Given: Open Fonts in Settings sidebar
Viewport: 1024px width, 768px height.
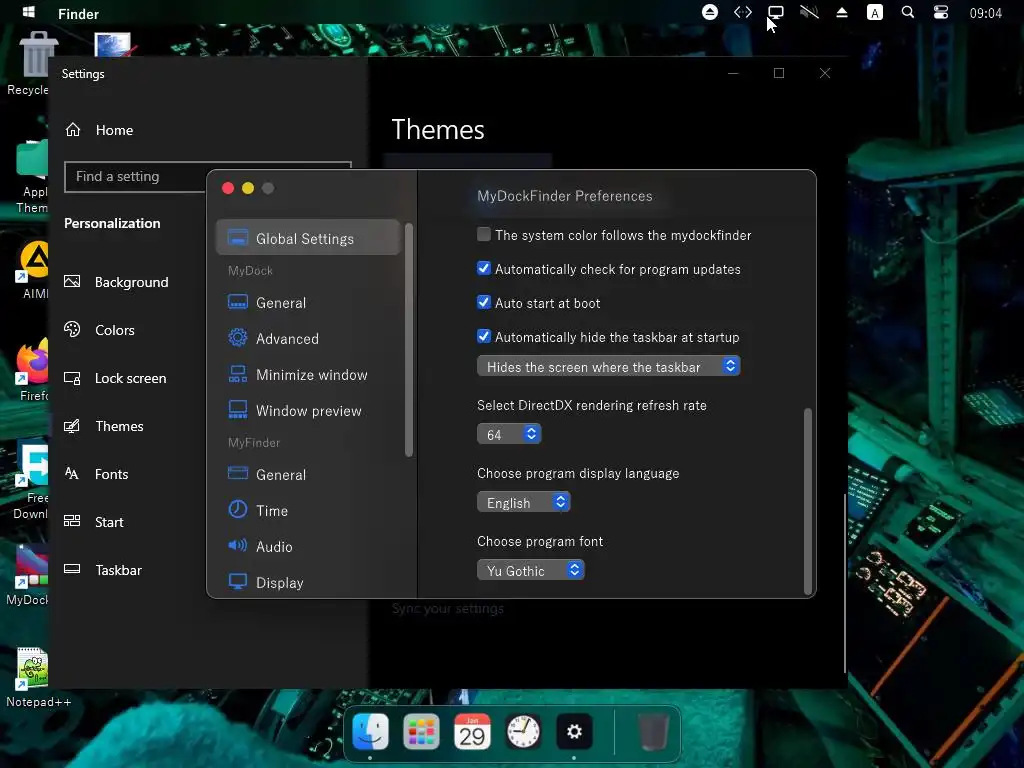Looking at the screenshot, I should [111, 474].
